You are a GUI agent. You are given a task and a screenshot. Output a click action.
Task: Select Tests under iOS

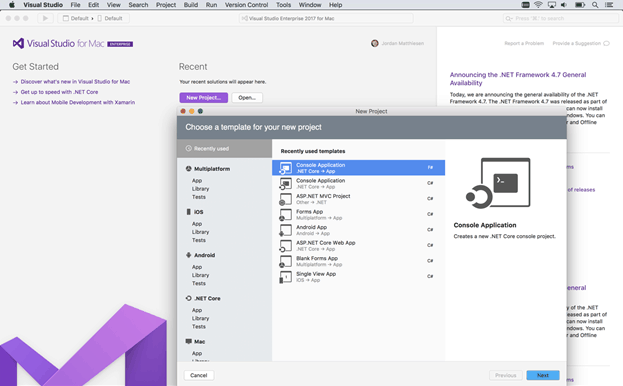pyautogui.click(x=199, y=240)
